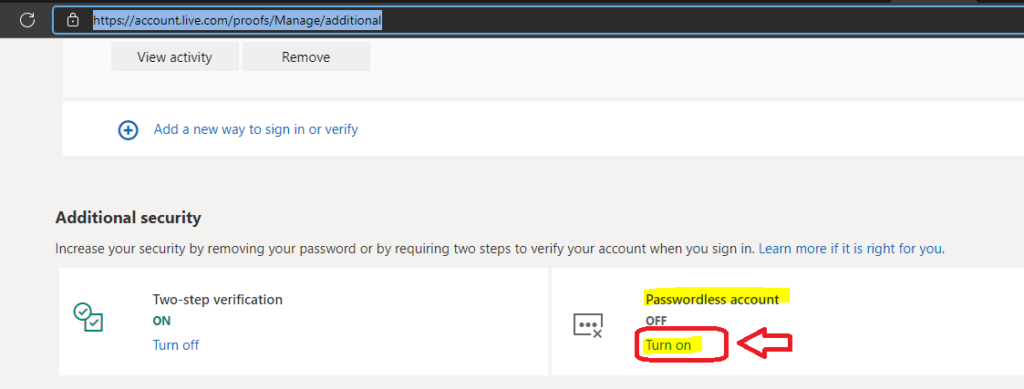This screenshot has width=1024, height=389.
Task: Click the Increase your security description text
Action: coord(406,249)
